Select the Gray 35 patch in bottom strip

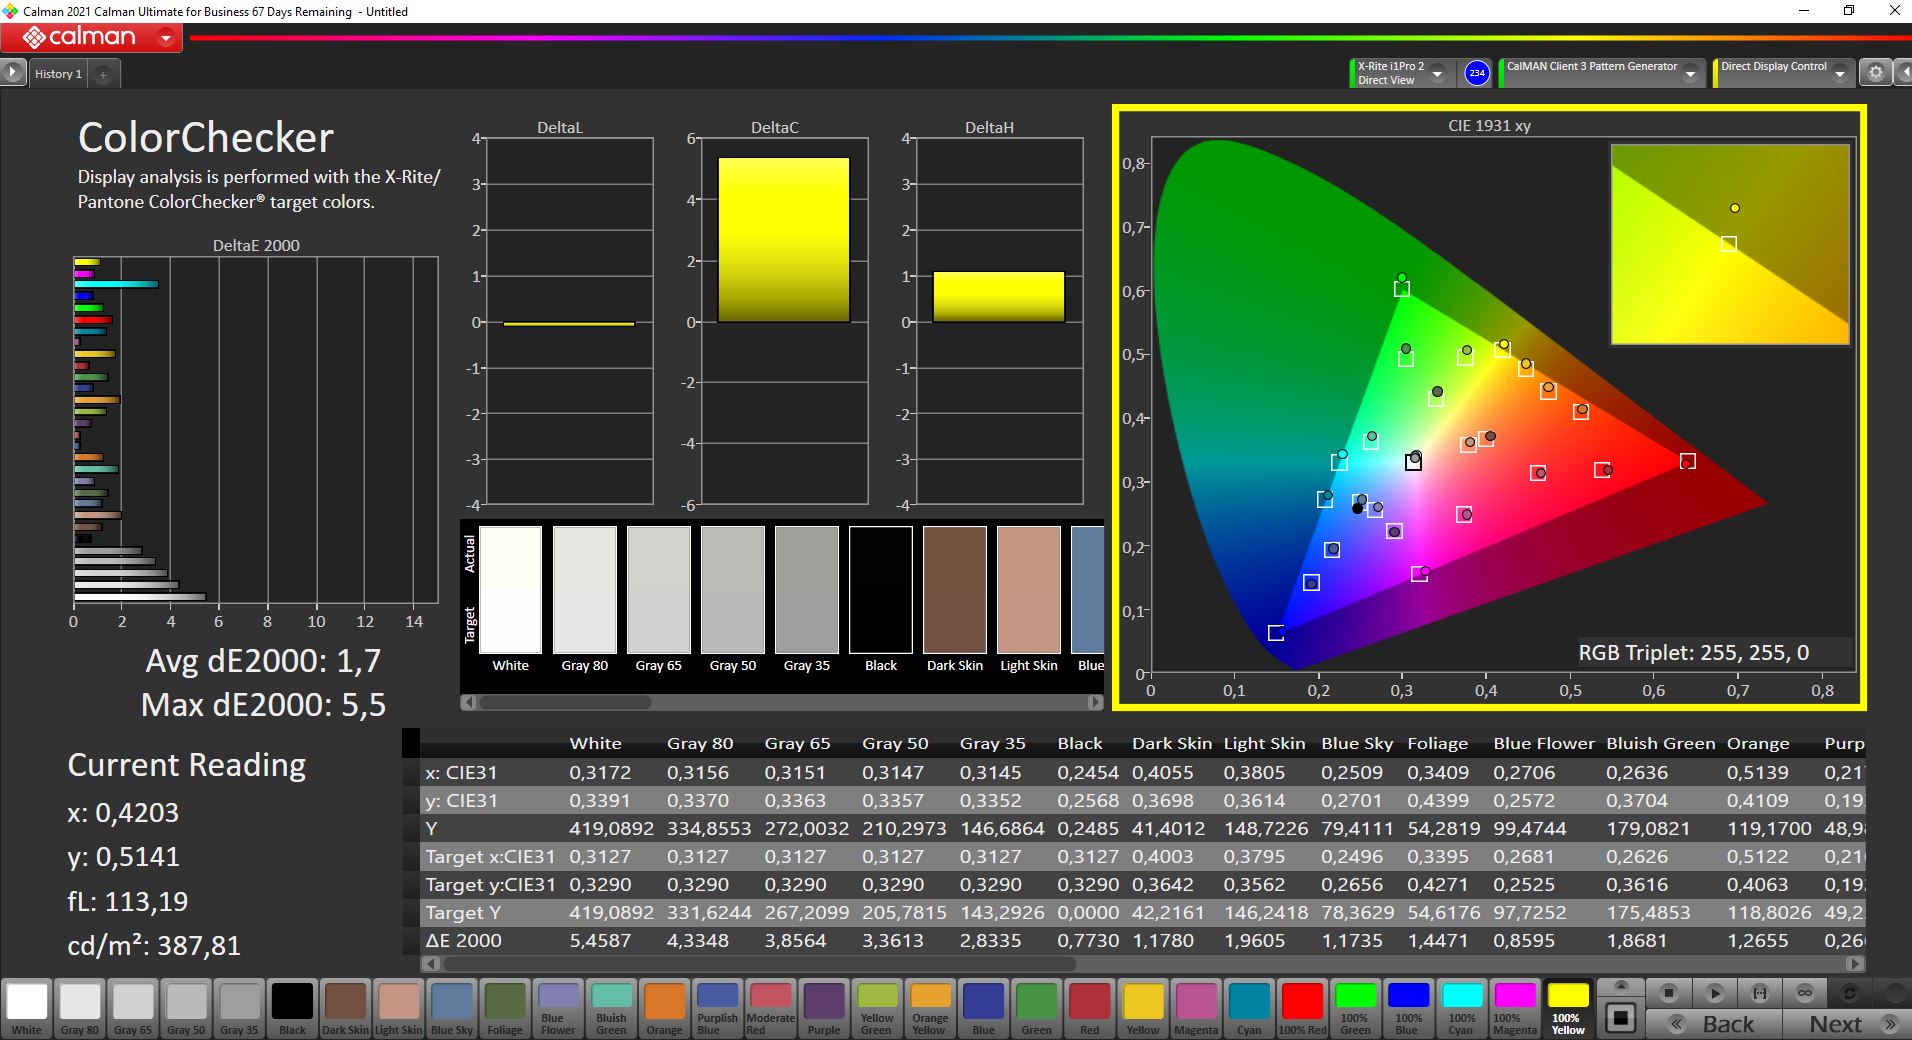[x=239, y=1008]
